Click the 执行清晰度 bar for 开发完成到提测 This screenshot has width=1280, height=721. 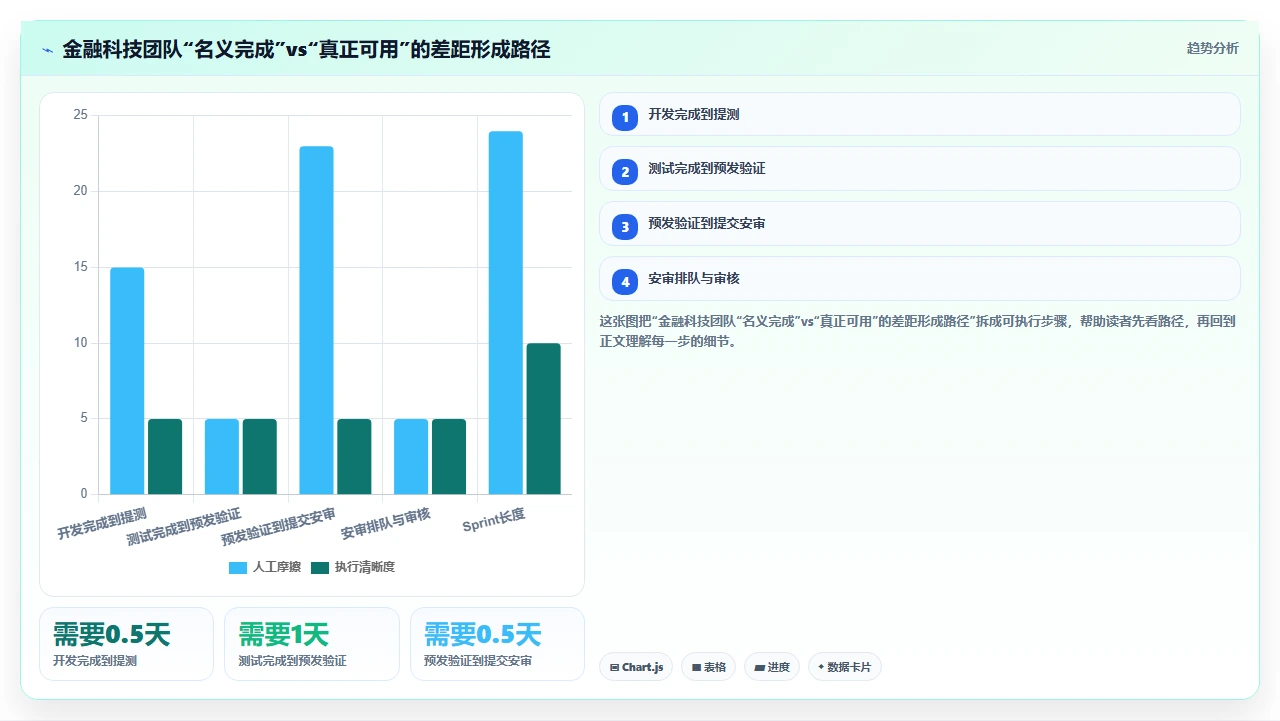coord(165,456)
